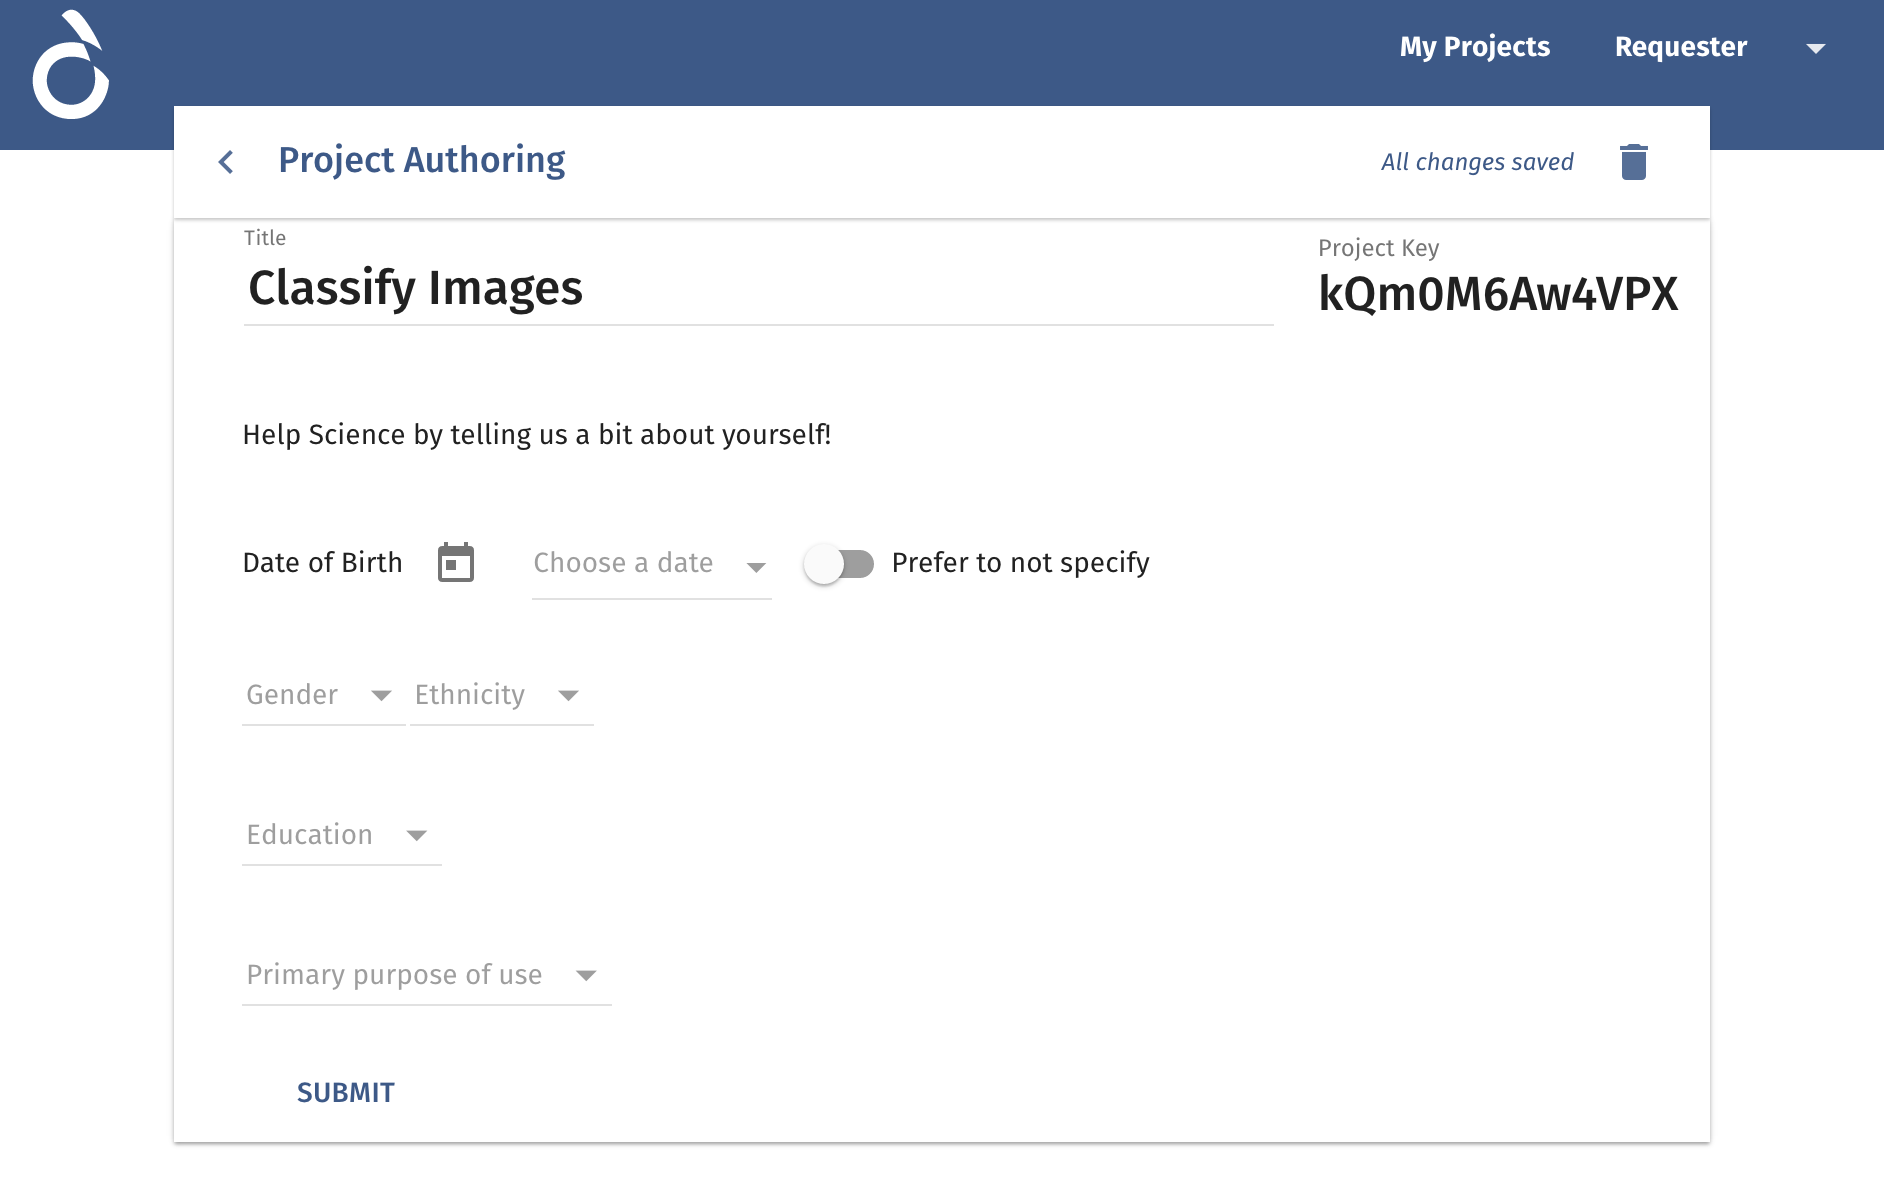This screenshot has width=1884, height=1178.
Task: Select the project key kQm0M6Aw4VPX text
Action: (1498, 294)
